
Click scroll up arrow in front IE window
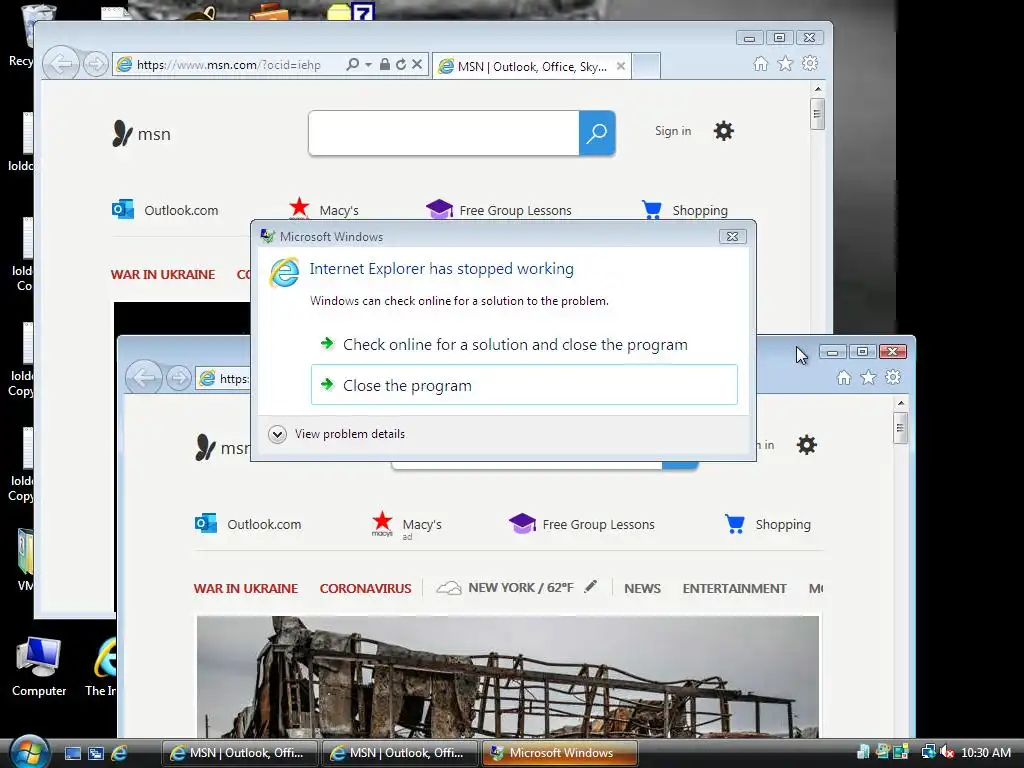(x=901, y=402)
